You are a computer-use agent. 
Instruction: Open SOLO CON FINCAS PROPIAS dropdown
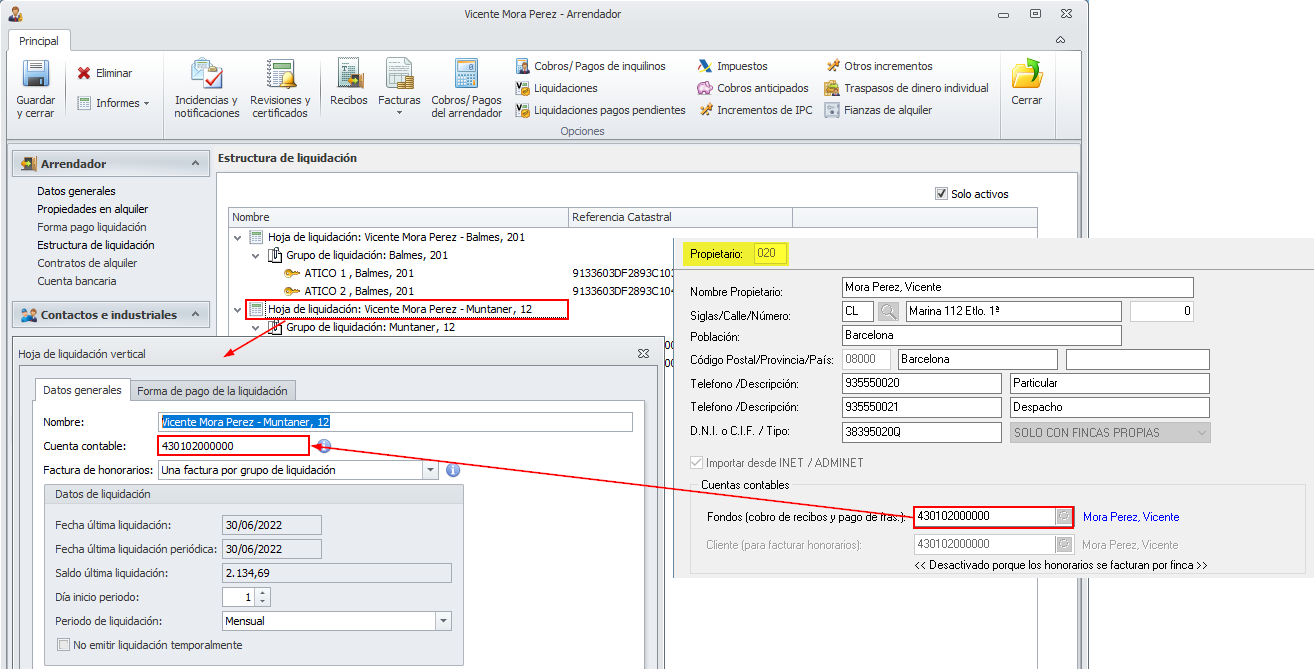pos(1111,432)
